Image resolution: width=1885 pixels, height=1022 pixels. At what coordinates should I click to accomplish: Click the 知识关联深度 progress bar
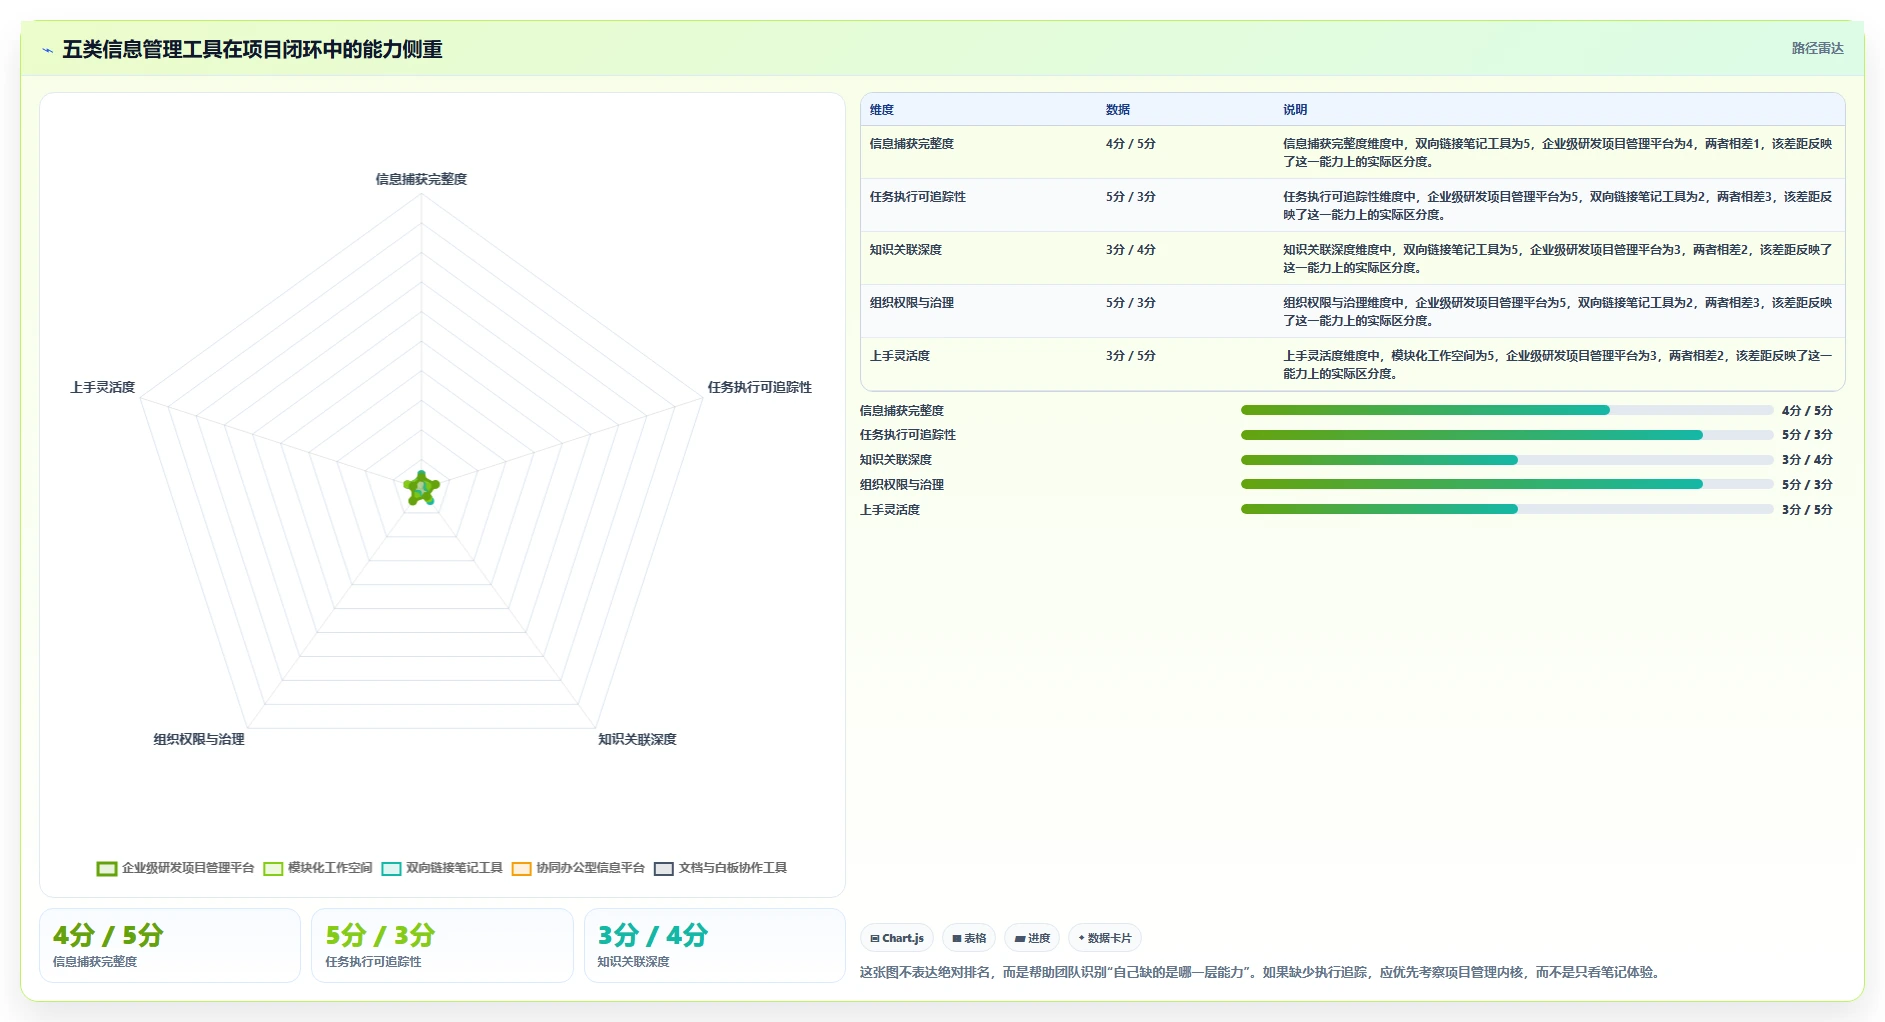click(1507, 460)
